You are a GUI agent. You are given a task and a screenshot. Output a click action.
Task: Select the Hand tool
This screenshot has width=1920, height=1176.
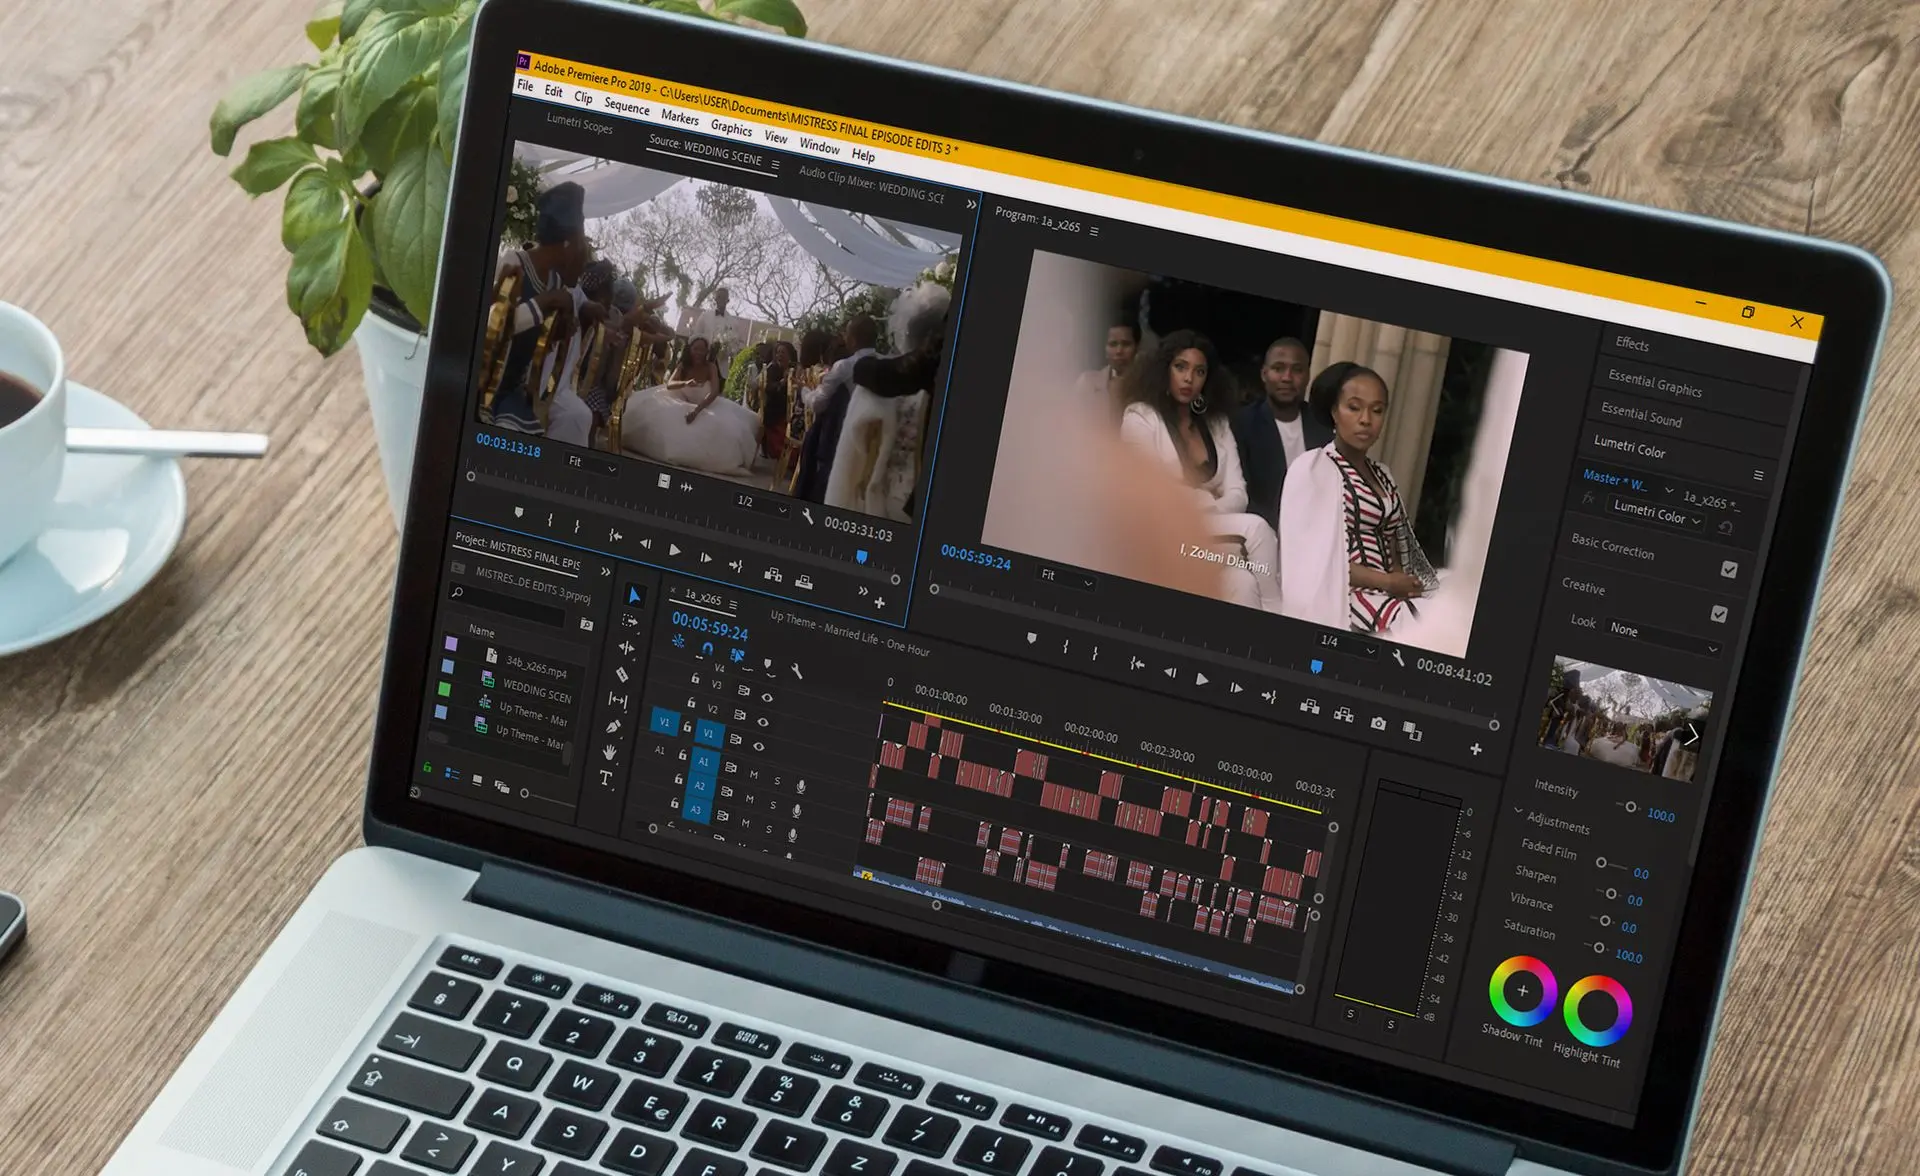[x=609, y=751]
